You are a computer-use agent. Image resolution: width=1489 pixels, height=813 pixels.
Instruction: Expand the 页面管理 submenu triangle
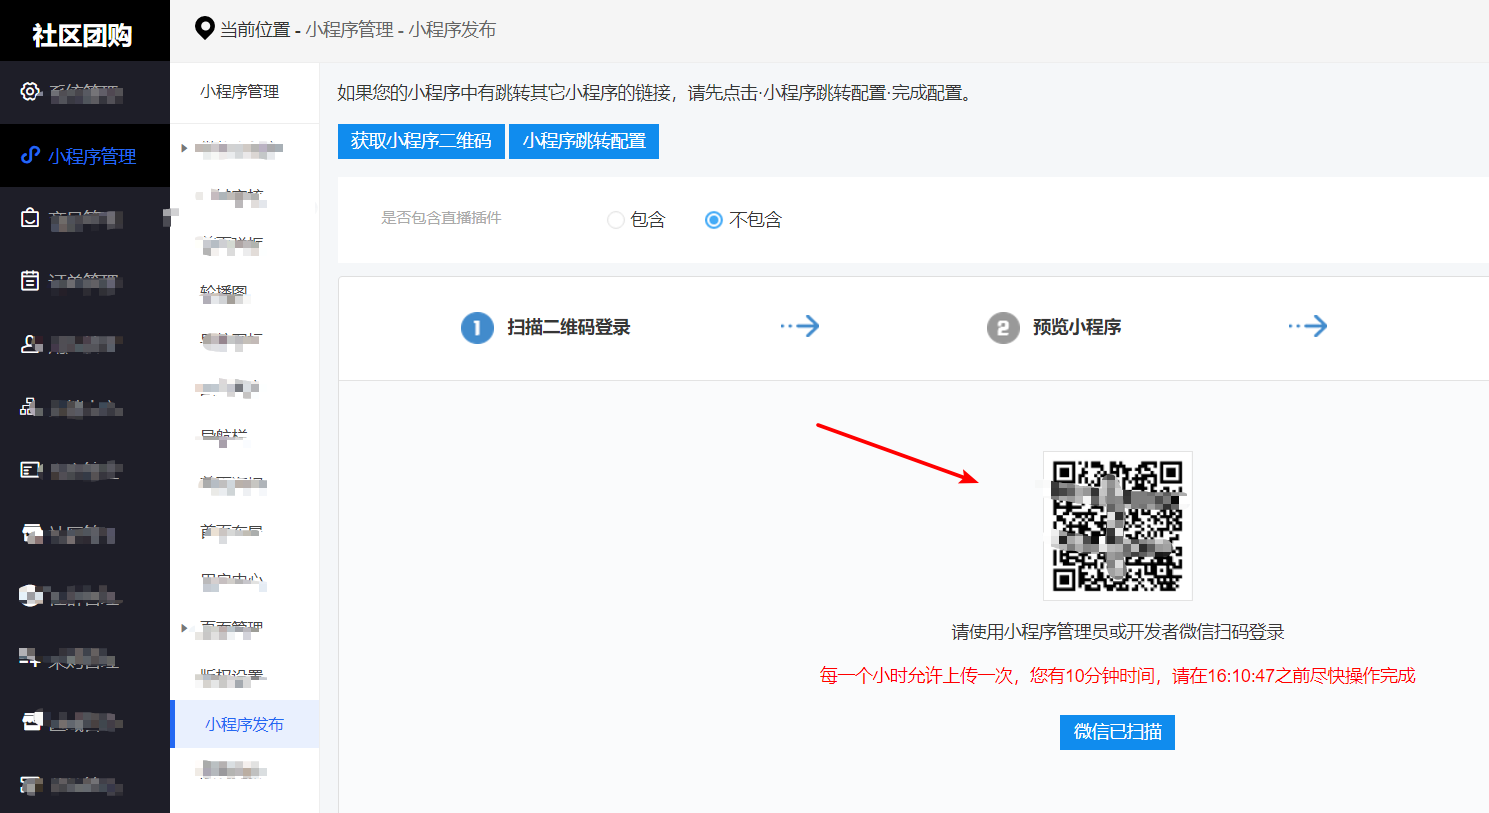pyautogui.click(x=184, y=628)
